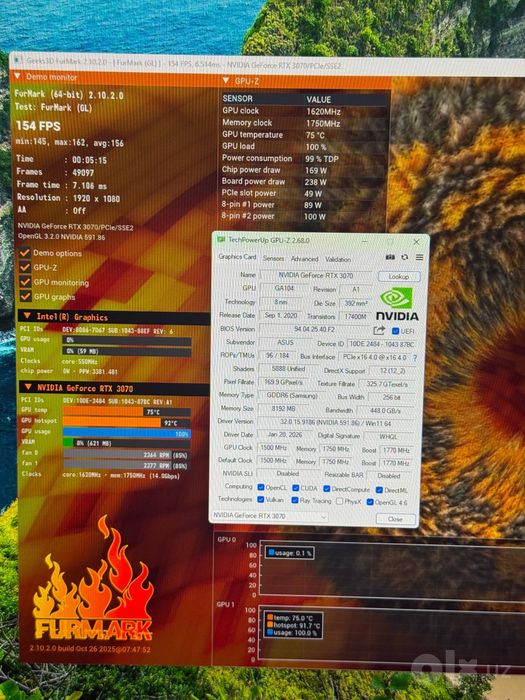Click the Name field NVIDIA GeForce RTX 3070

[x=316, y=275]
